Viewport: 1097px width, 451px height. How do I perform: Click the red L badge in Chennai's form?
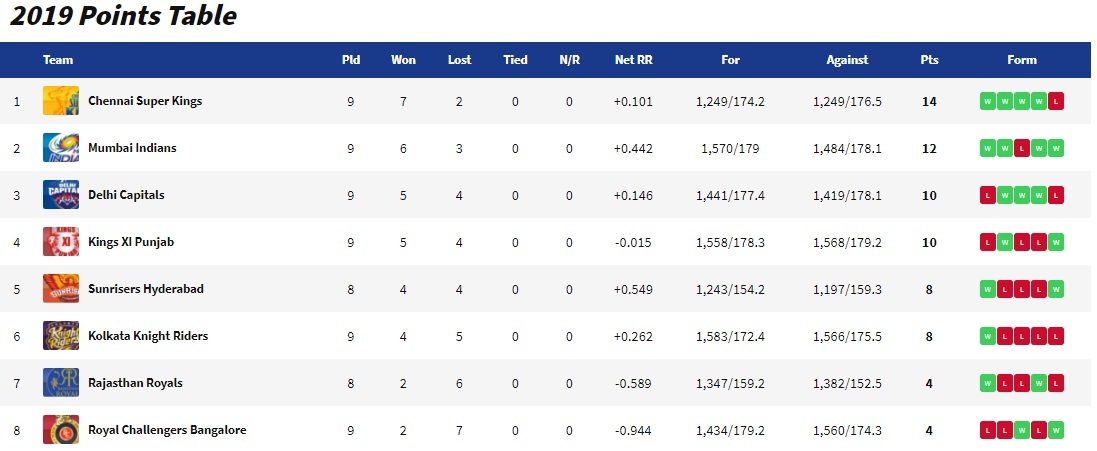click(1056, 101)
